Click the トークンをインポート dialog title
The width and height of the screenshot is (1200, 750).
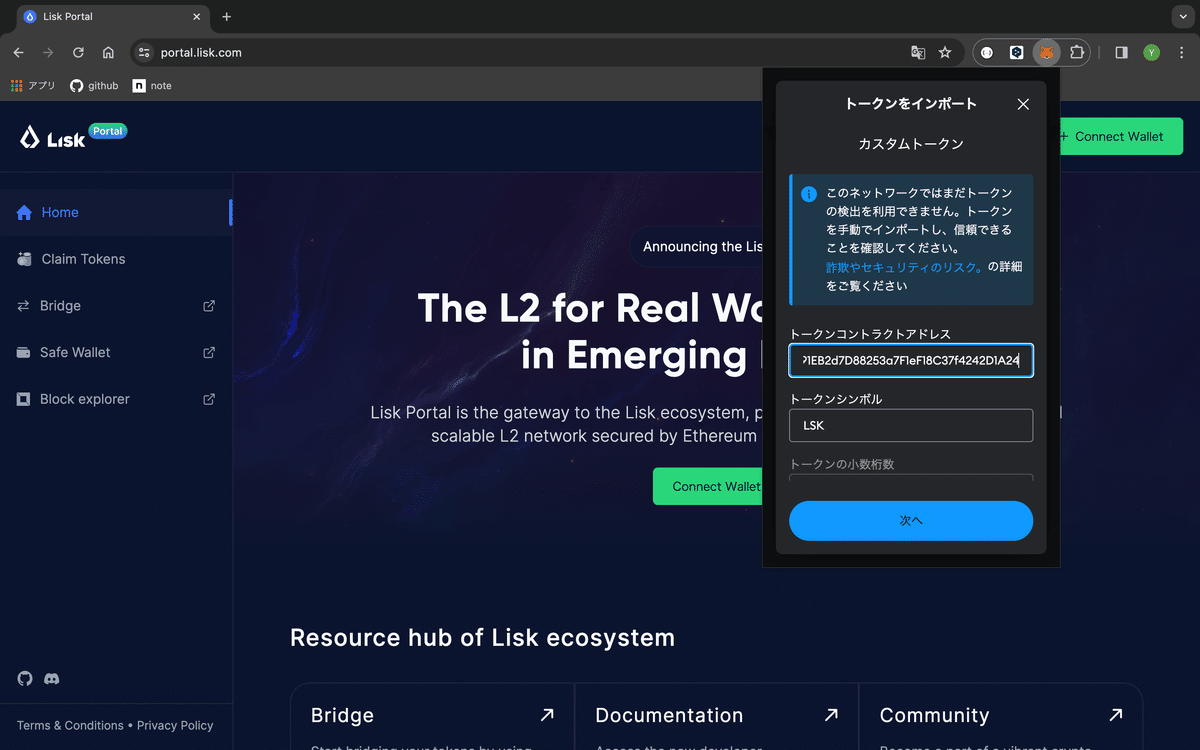click(x=911, y=104)
